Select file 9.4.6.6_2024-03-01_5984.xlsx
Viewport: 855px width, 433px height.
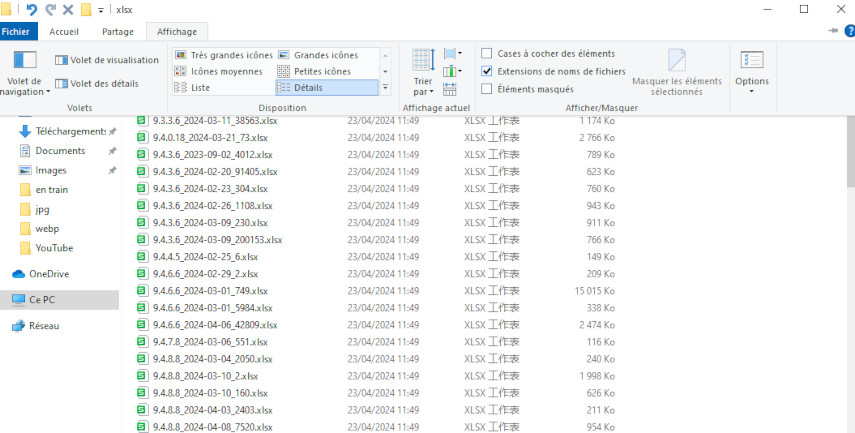click(213, 308)
